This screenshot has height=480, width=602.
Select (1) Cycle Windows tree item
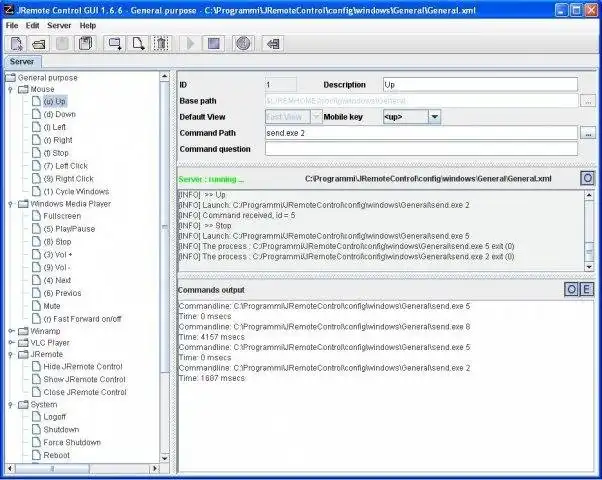pyautogui.click(x=76, y=191)
